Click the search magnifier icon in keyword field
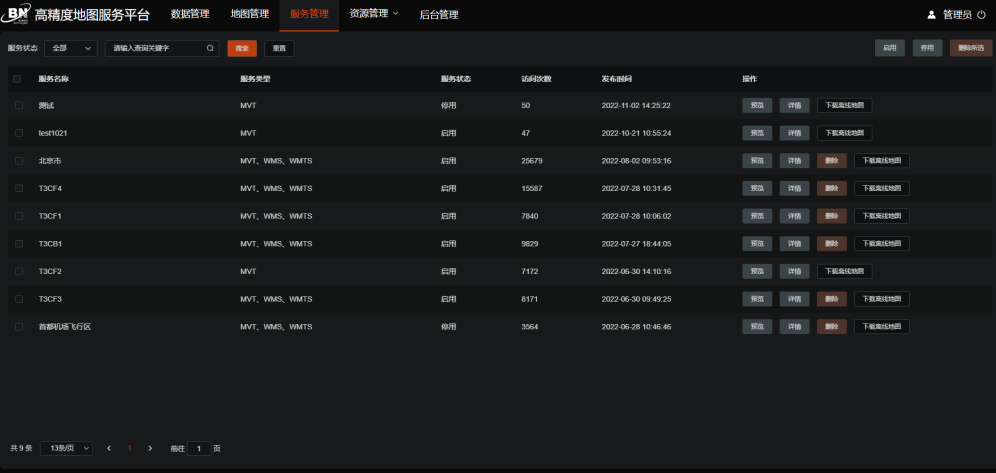The width and height of the screenshot is (996, 473). pos(210,48)
